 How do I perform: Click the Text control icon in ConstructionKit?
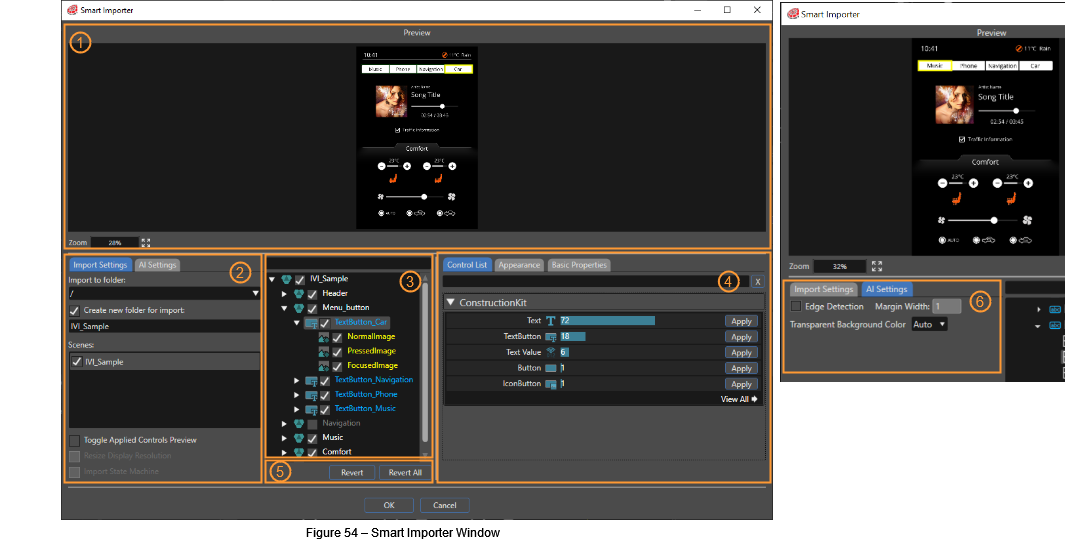[x=551, y=321]
